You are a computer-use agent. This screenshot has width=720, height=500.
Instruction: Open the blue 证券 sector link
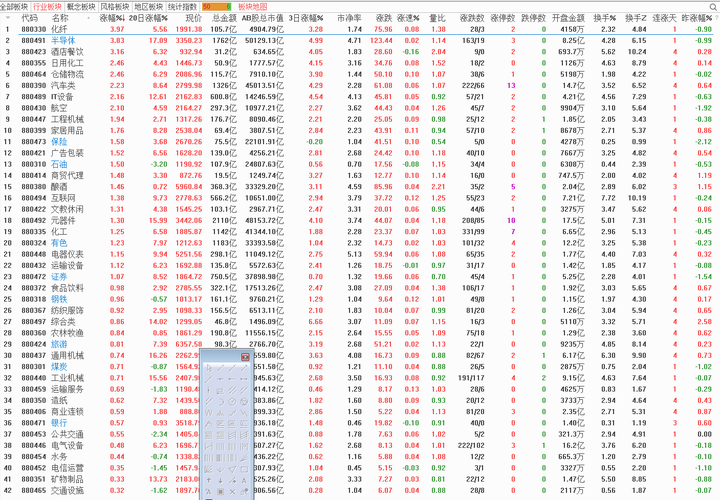tap(59, 276)
